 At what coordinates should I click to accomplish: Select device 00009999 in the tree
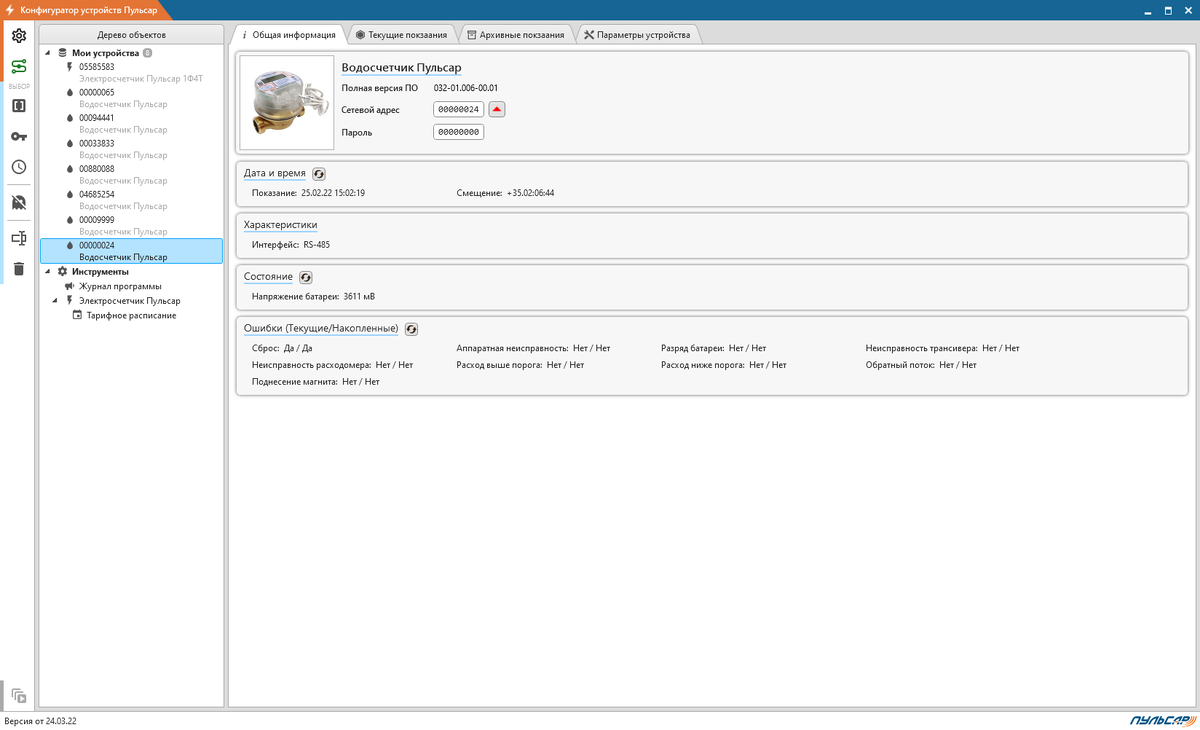tap(131, 225)
